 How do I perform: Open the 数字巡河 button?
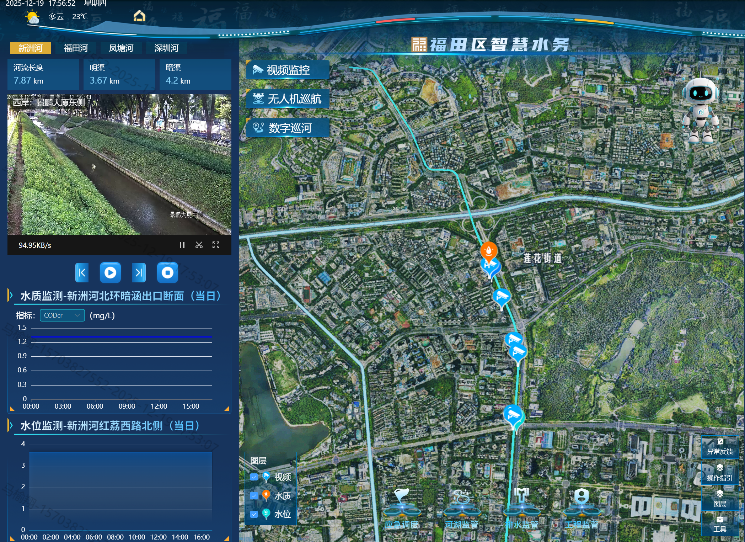288,128
